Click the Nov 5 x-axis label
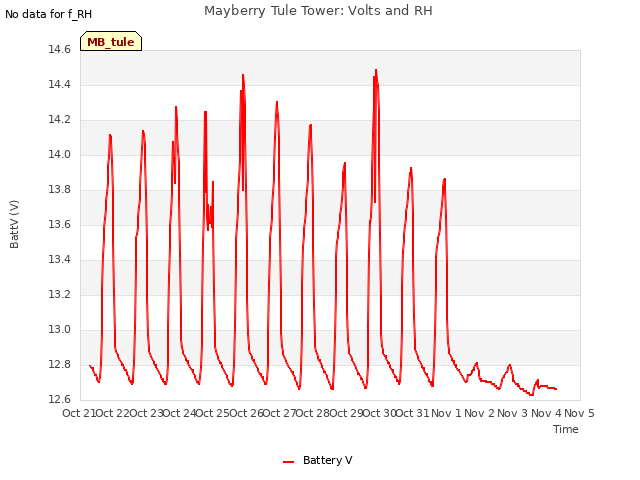The height and width of the screenshot is (480, 640). click(x=579, y=413)
